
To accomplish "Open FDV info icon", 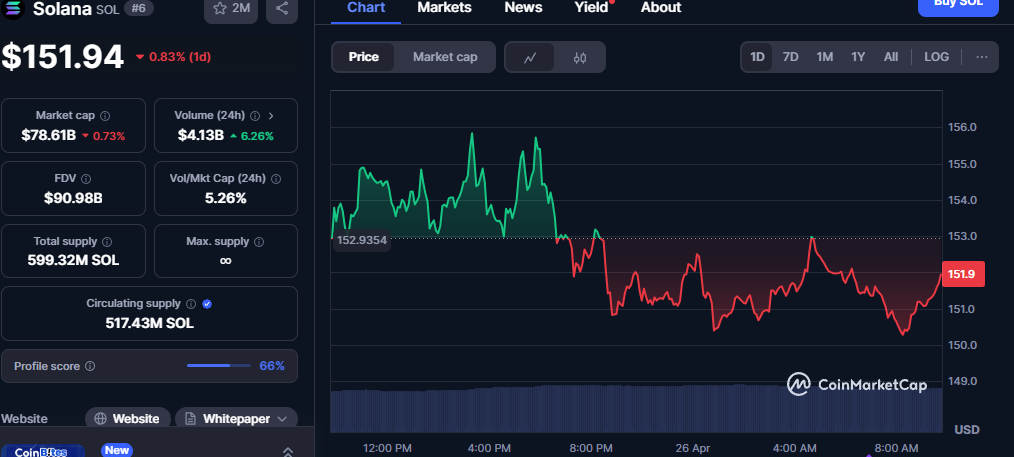I will click(86, 178).
